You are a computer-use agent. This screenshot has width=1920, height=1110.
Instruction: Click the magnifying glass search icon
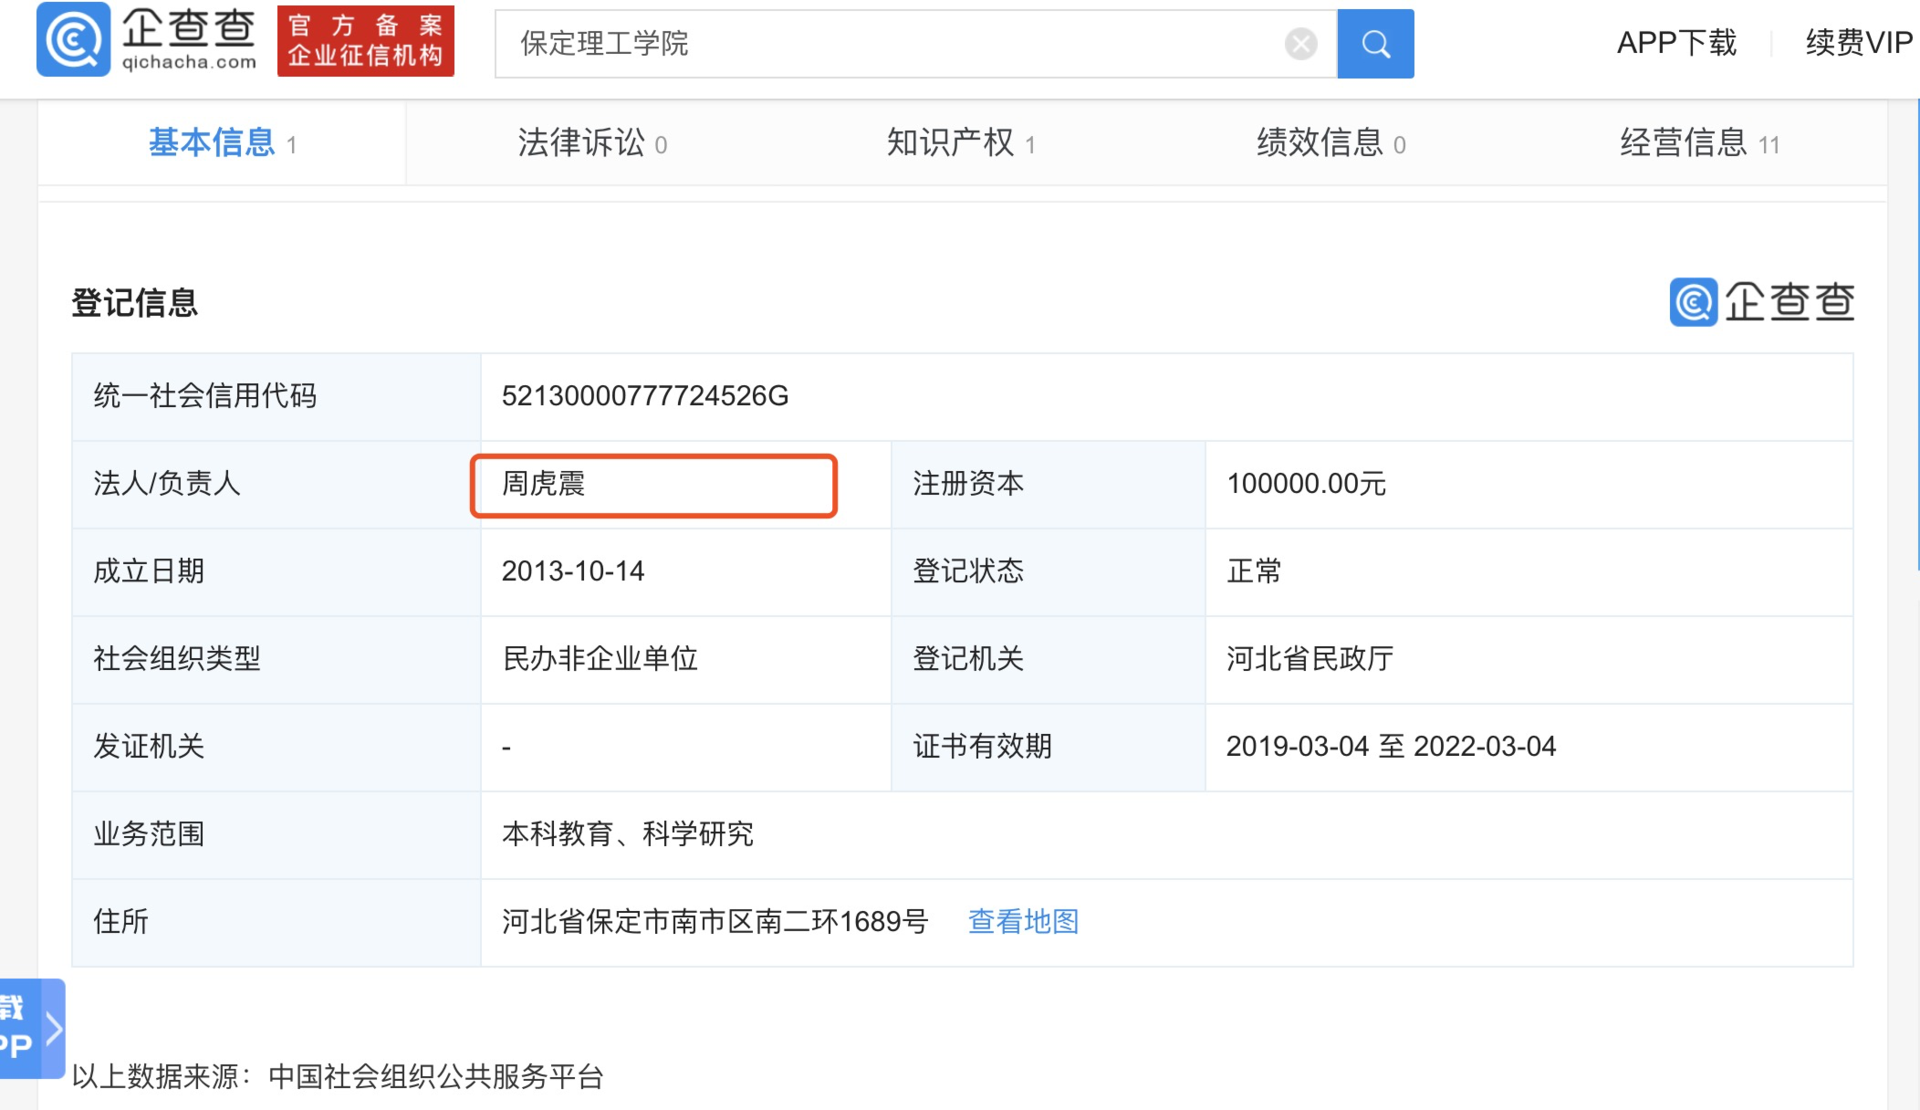1375,43
